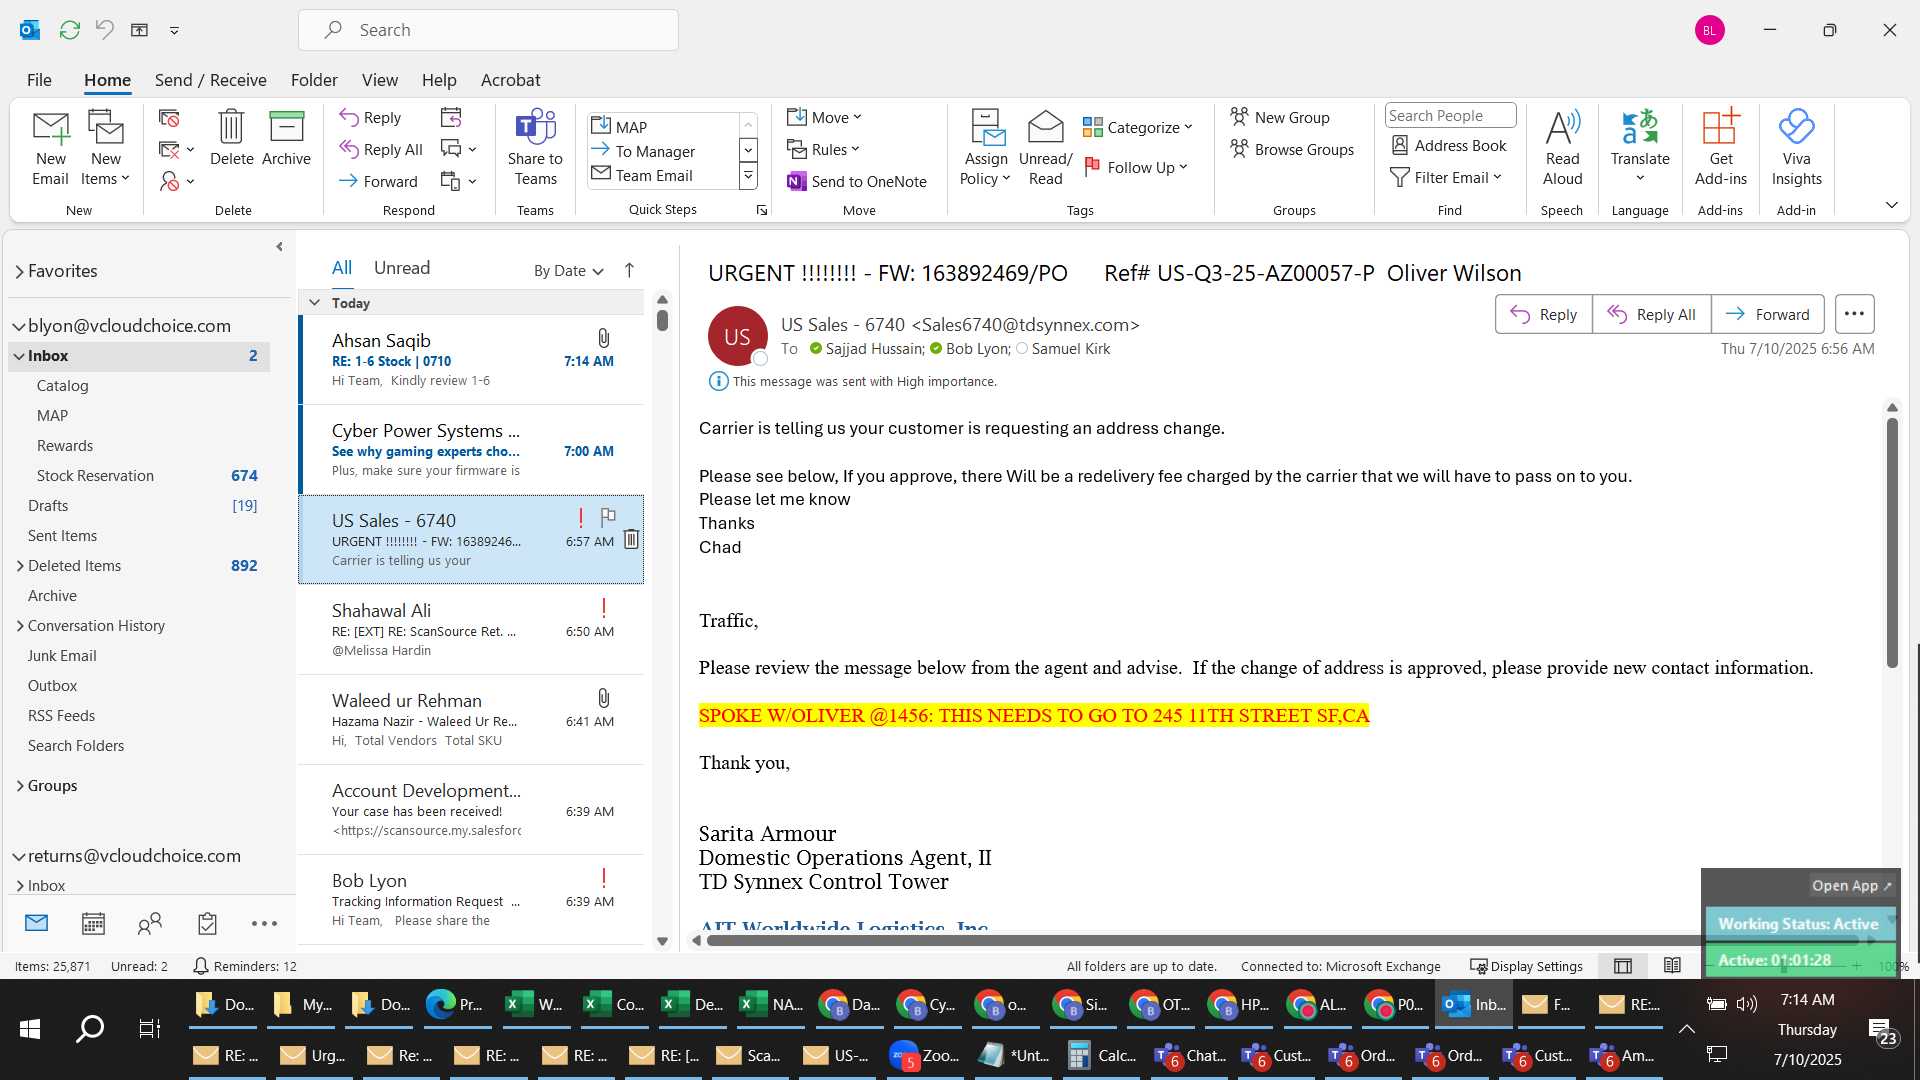This screenshot has height=1080, width=1920.
Task: Click the Meeting reply icon in Respond group
Action: (x=451, y=118)
